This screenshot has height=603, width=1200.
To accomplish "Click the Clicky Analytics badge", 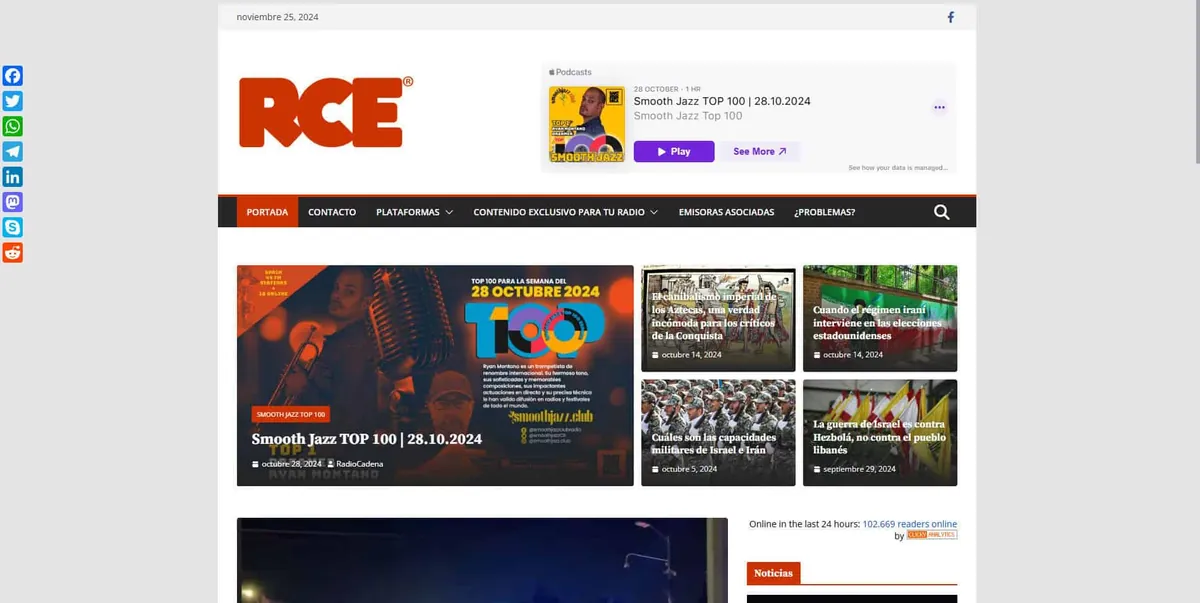I will coord(932,535).
